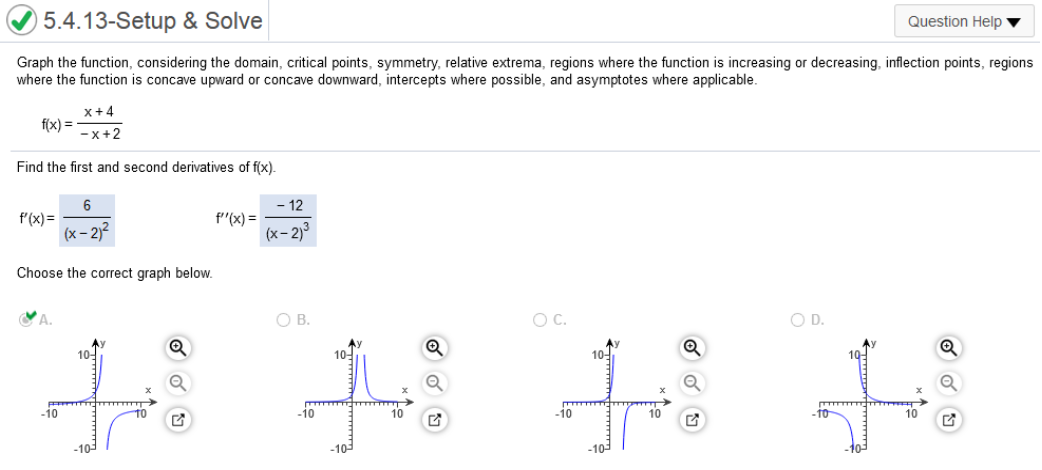Select answer choice C radio button
Viewport: 1042px width, 470px height.
(x=540, y=320)
